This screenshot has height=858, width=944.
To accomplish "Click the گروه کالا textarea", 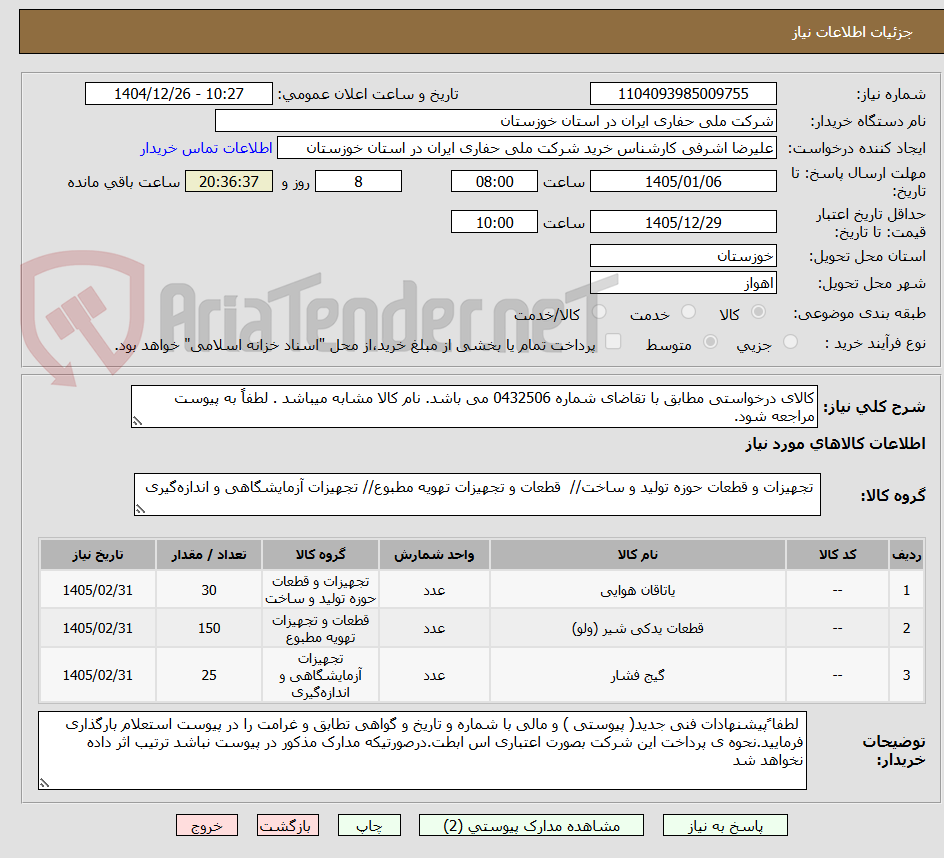I will tap(477, 494).
